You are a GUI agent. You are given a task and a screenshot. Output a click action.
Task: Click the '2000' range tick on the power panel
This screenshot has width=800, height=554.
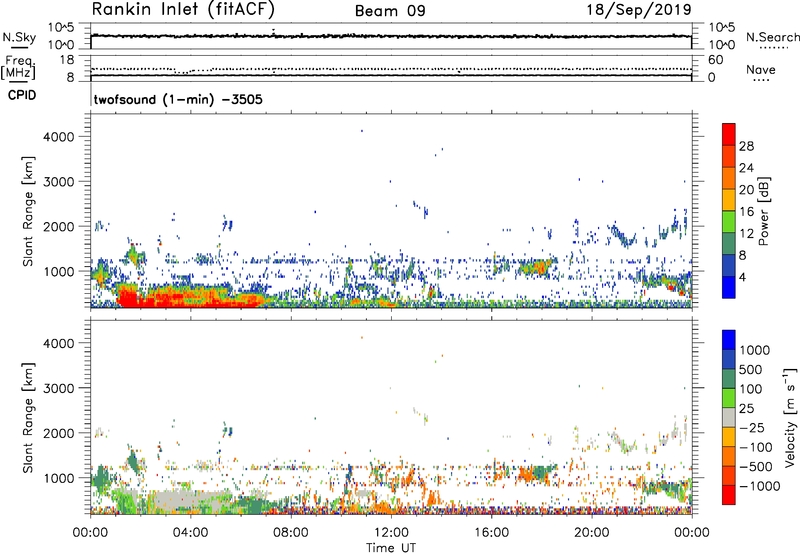click(58, 226)
